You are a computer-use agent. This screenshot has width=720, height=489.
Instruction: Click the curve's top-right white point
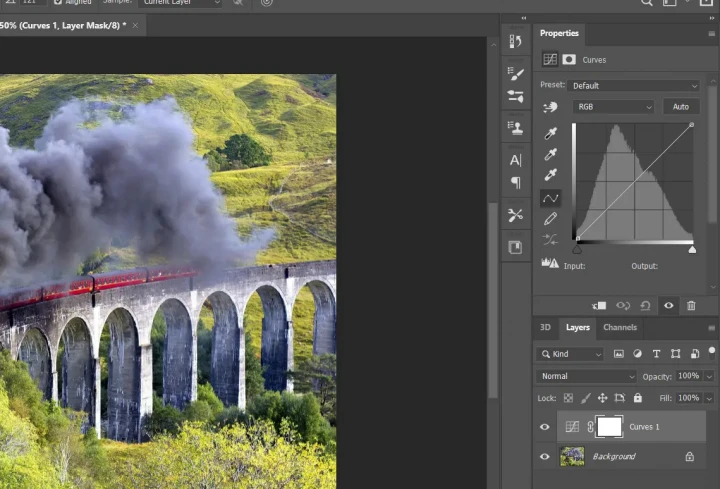[692, 125]
